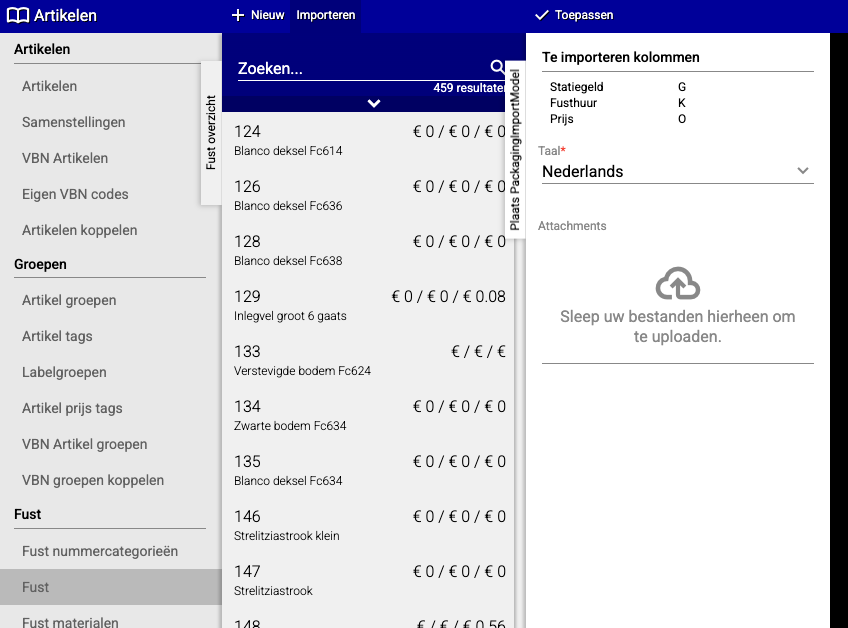
Task: Select item 124 Blanco deksel Fc614
Action: [368, 140]
